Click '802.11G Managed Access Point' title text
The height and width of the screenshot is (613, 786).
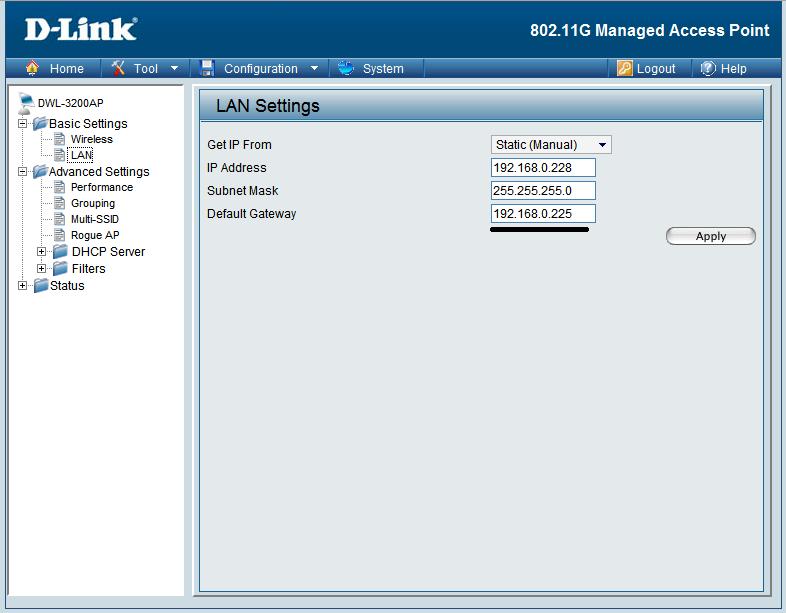pyautogui.click(x=650, y=30)
